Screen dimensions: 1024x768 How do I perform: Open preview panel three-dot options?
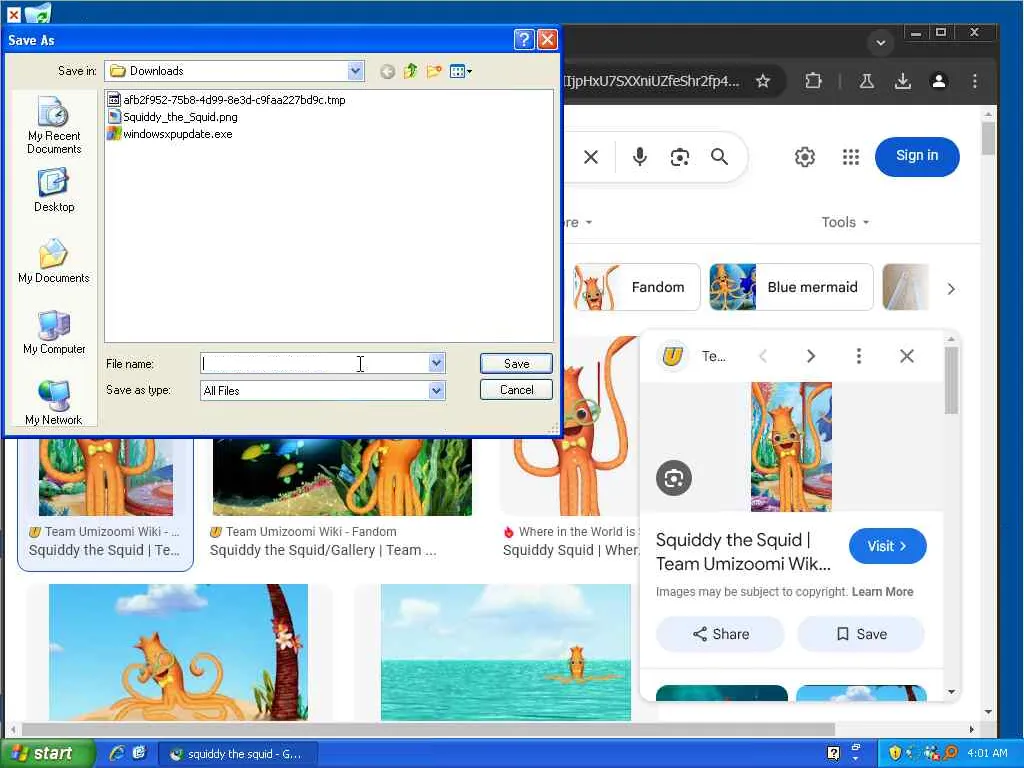859,356
